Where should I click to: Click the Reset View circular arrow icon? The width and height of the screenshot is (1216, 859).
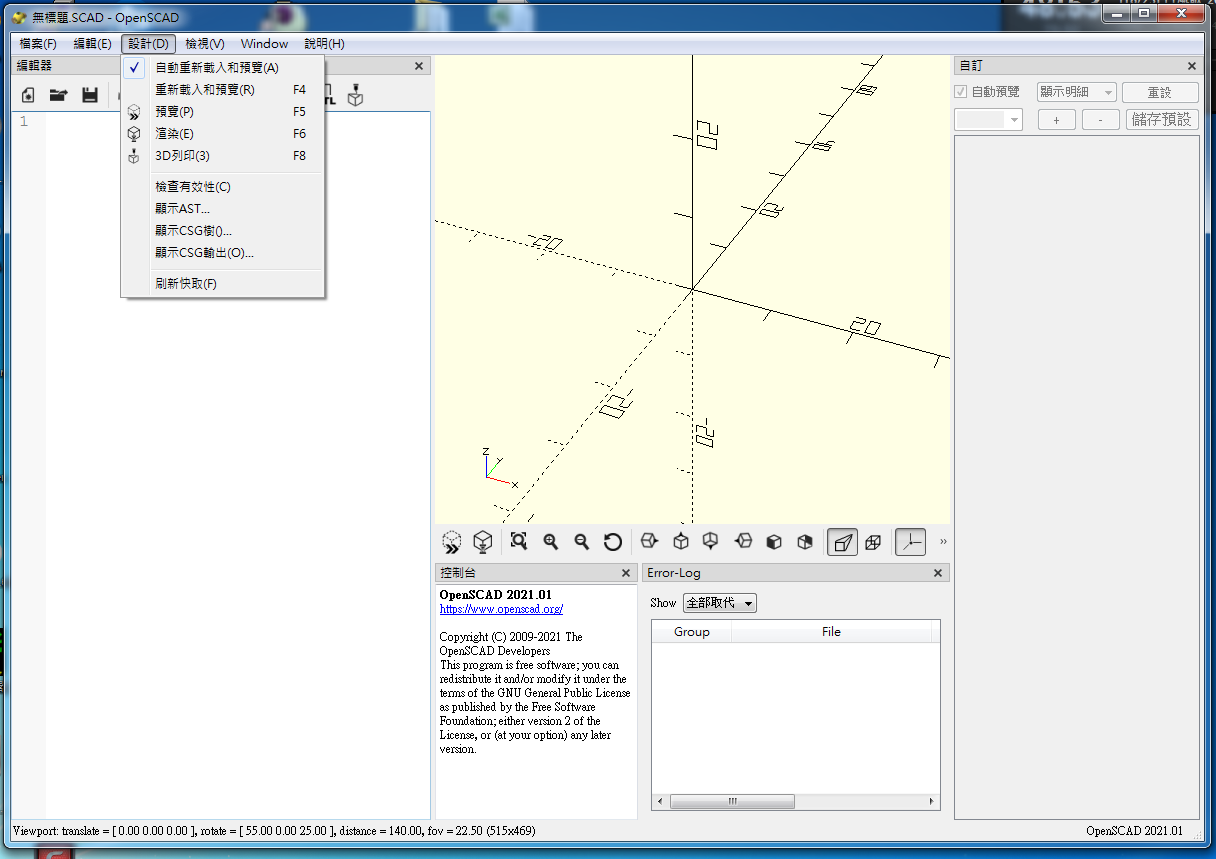tap(613, 541)
